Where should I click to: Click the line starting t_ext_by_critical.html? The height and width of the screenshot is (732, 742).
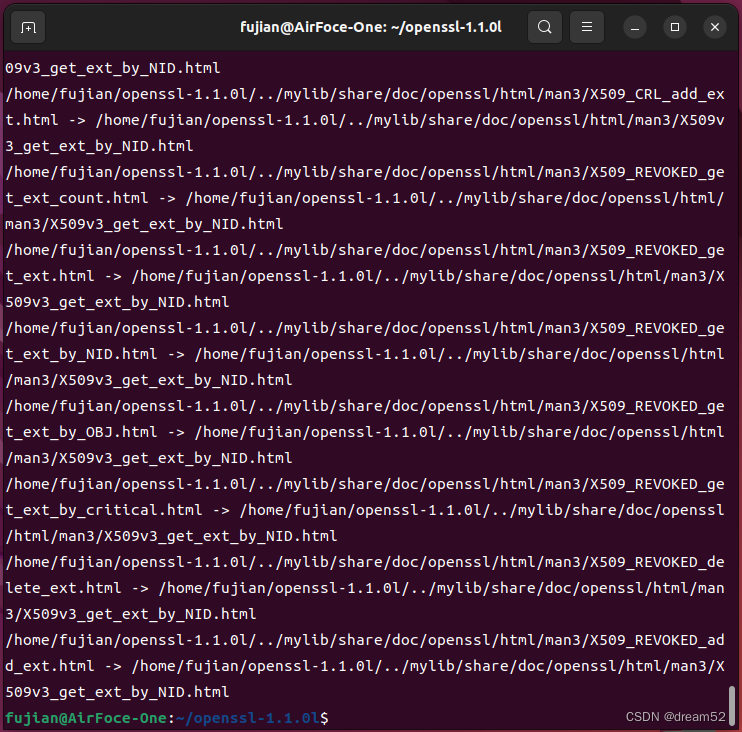[365, 511]
